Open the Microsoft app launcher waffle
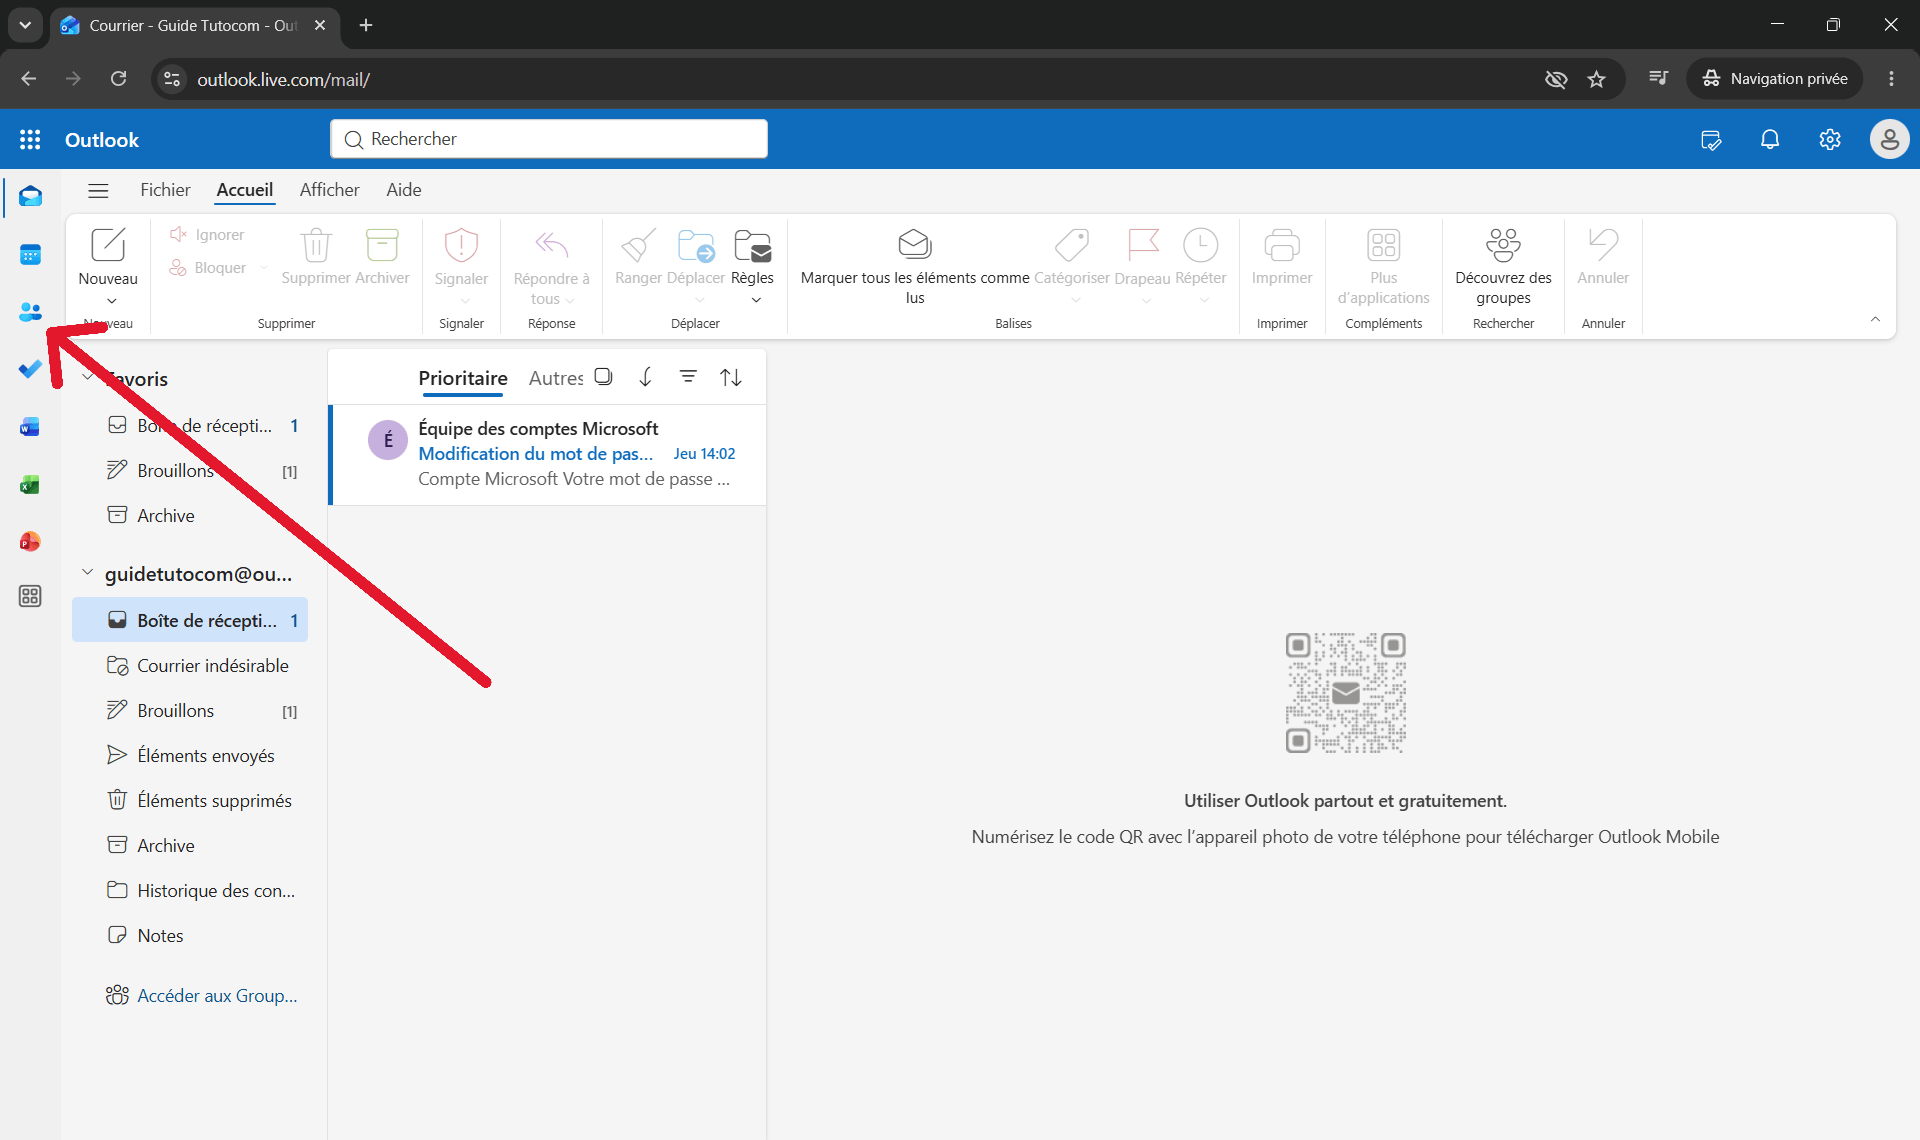This screenshot has width=1920, height=1140. [x=30, y=140]
